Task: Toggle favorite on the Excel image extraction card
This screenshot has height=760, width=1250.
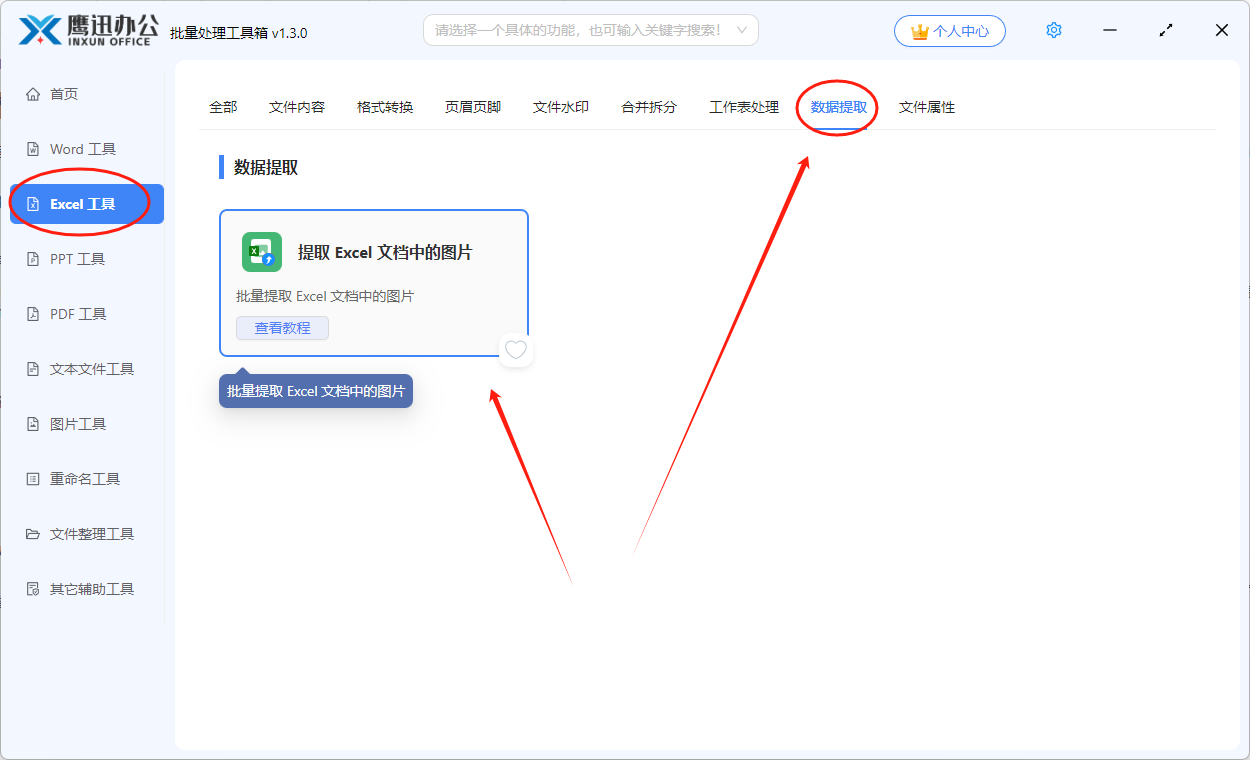Action: pyautogui.click(x=515, y=350)
